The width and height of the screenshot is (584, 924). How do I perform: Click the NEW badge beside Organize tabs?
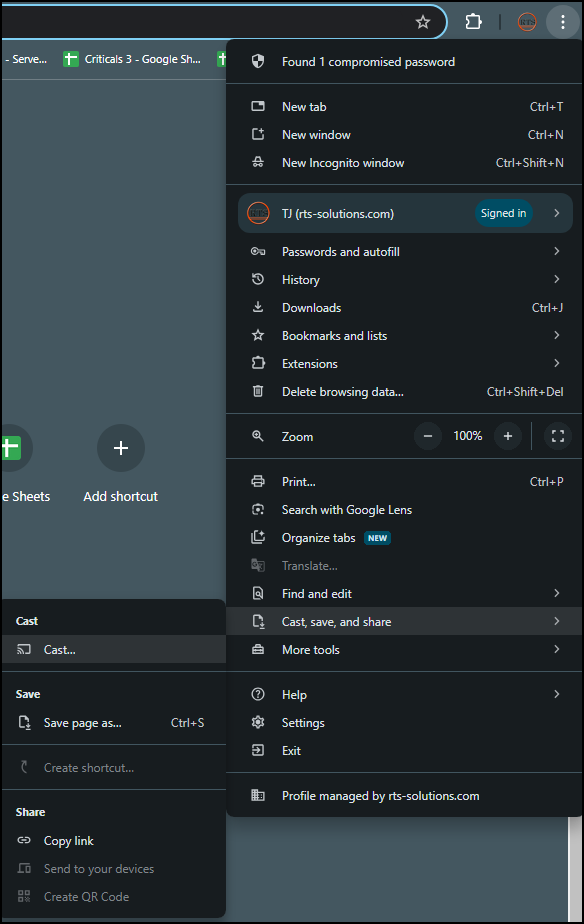coord(377,538)
